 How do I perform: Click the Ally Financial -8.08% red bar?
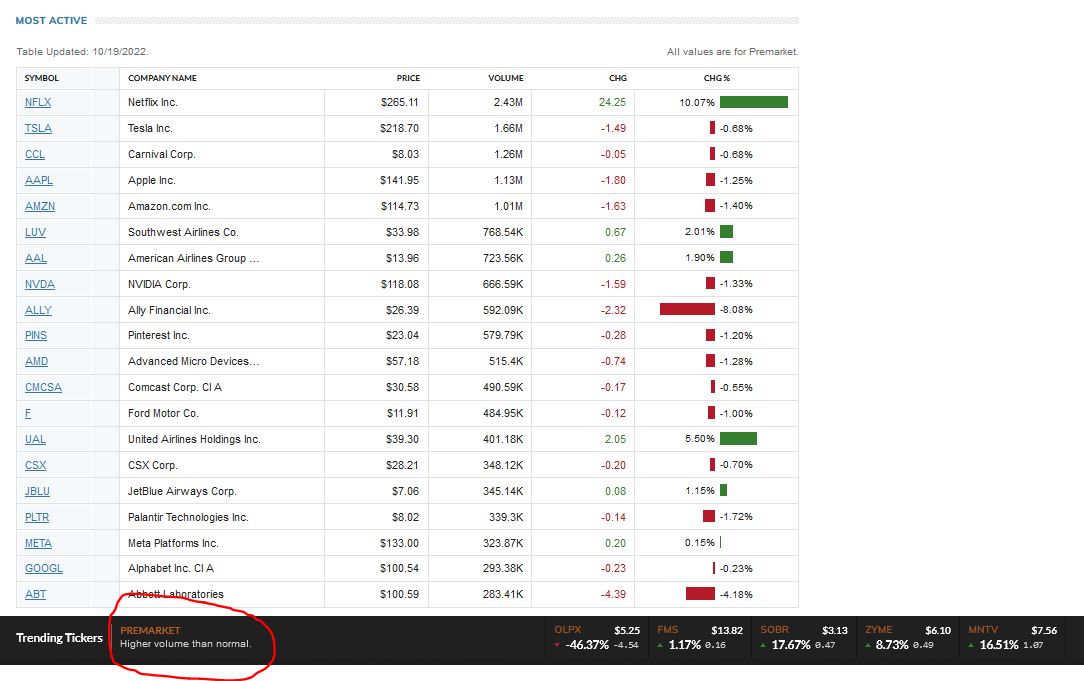(x=687, y=309)
